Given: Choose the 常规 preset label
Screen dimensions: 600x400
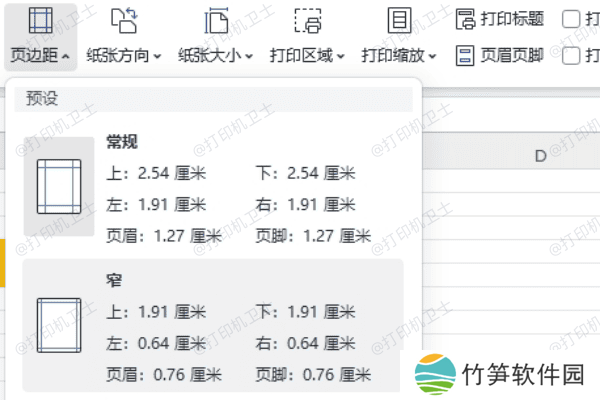Looking at the screenshot, I should pos(122,142).
